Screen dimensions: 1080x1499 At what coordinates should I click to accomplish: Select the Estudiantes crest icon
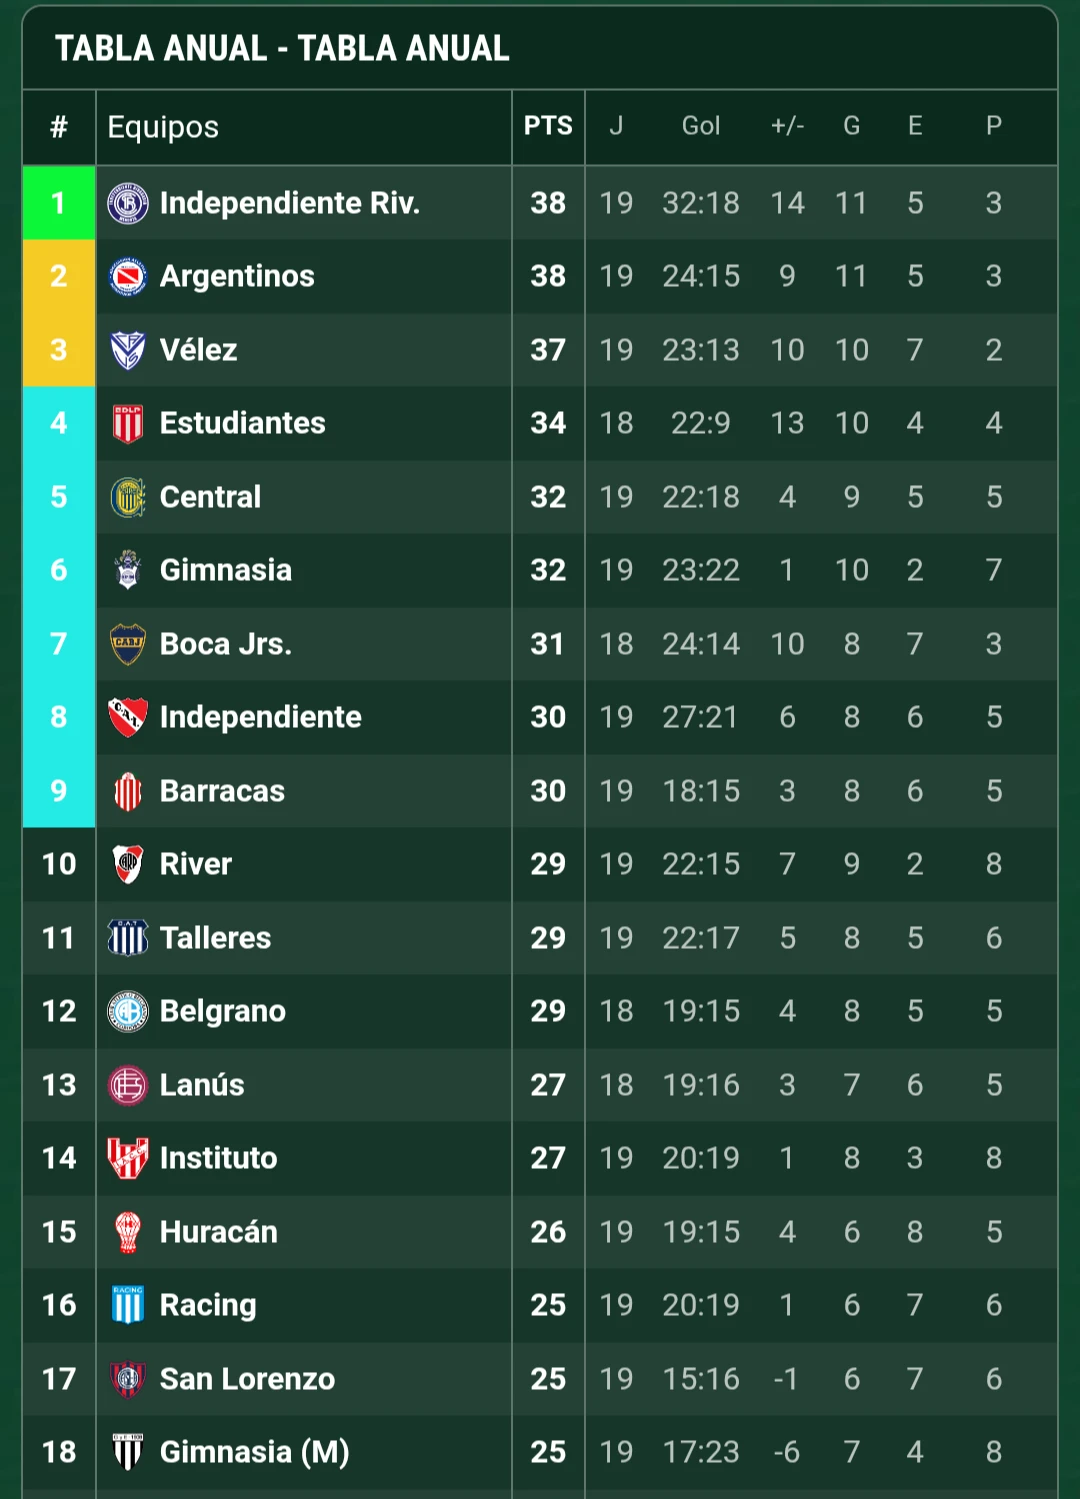(128, 423)
